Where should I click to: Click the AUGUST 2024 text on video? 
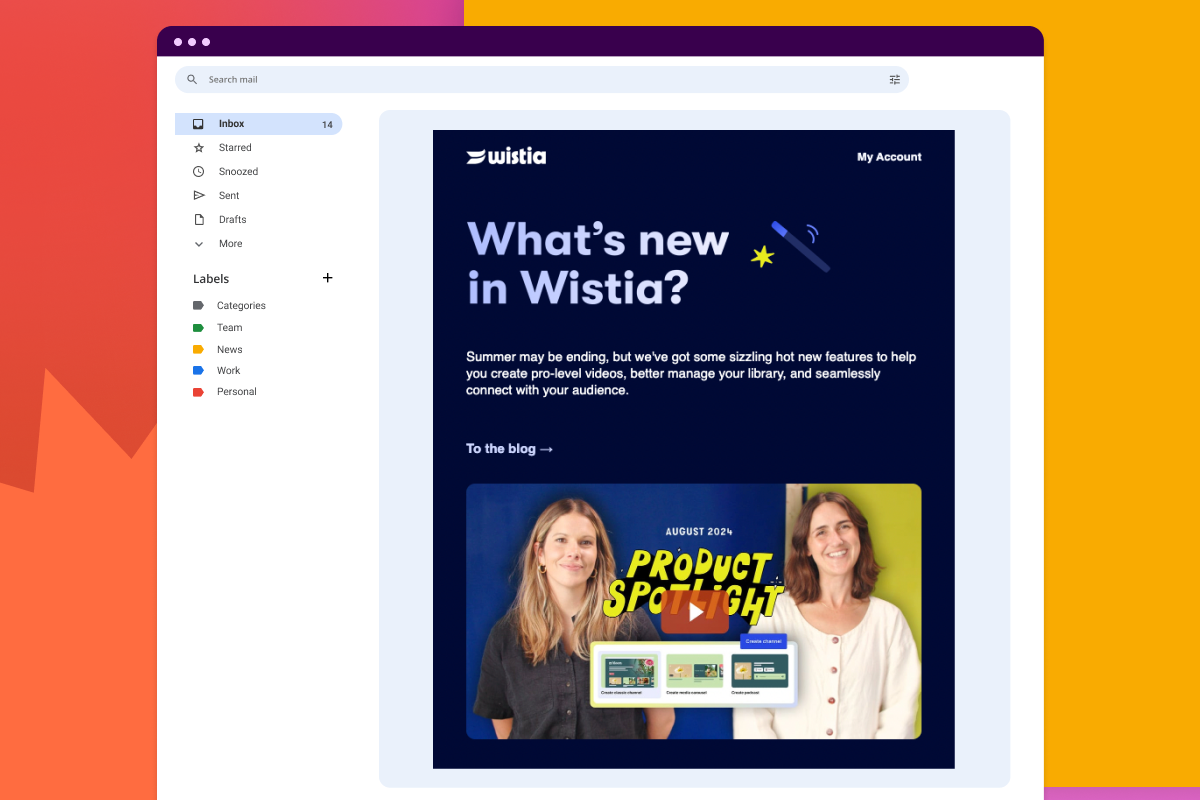pos(699,533)
